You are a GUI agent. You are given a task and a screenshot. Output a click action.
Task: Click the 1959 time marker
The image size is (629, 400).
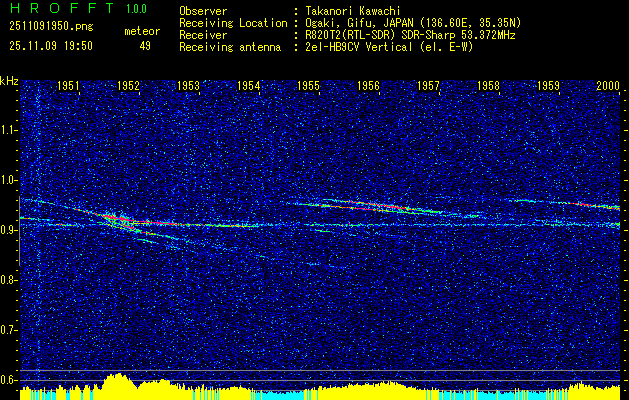coord(548,85)
